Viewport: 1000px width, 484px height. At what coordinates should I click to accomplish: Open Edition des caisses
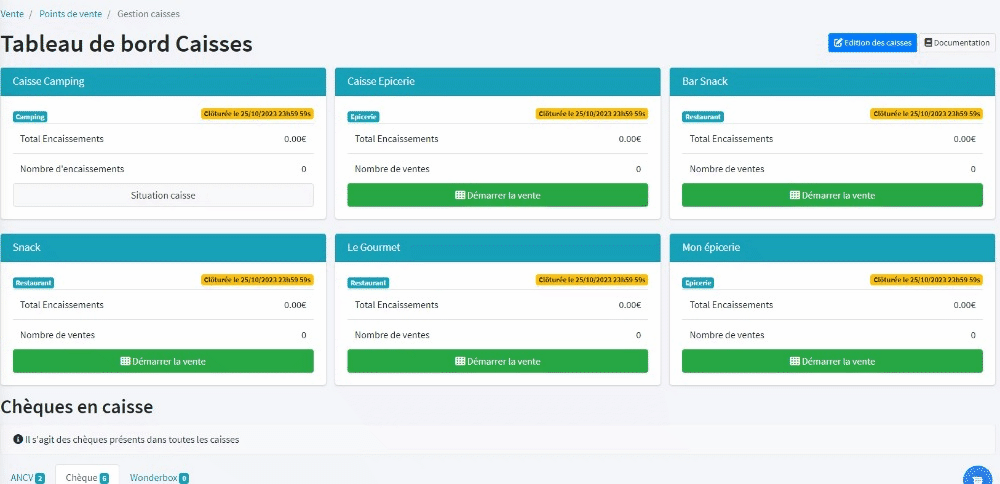point(871,43)
